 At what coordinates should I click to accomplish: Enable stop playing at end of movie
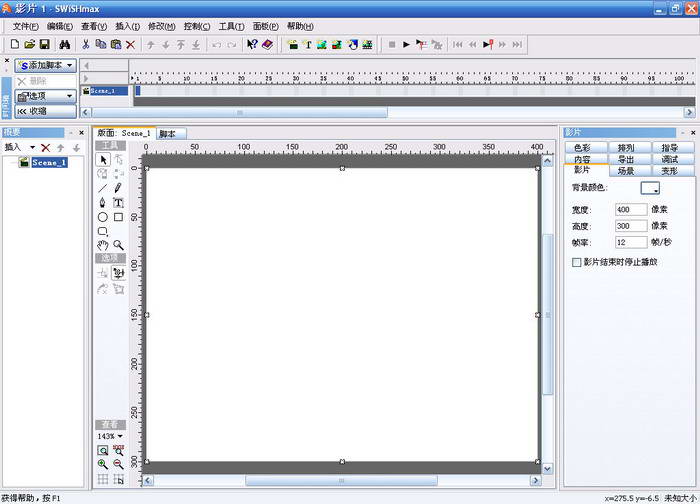576,262
